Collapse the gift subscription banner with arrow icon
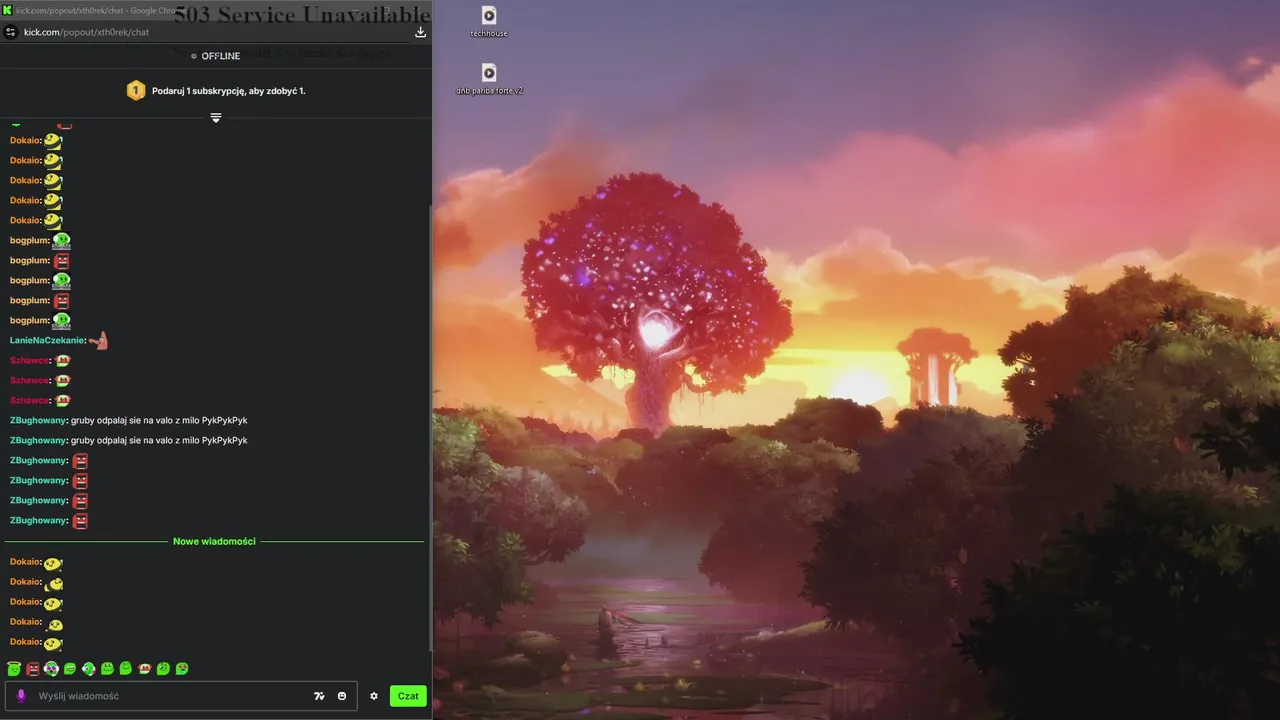1280x720 pixels. click(215, 118)
